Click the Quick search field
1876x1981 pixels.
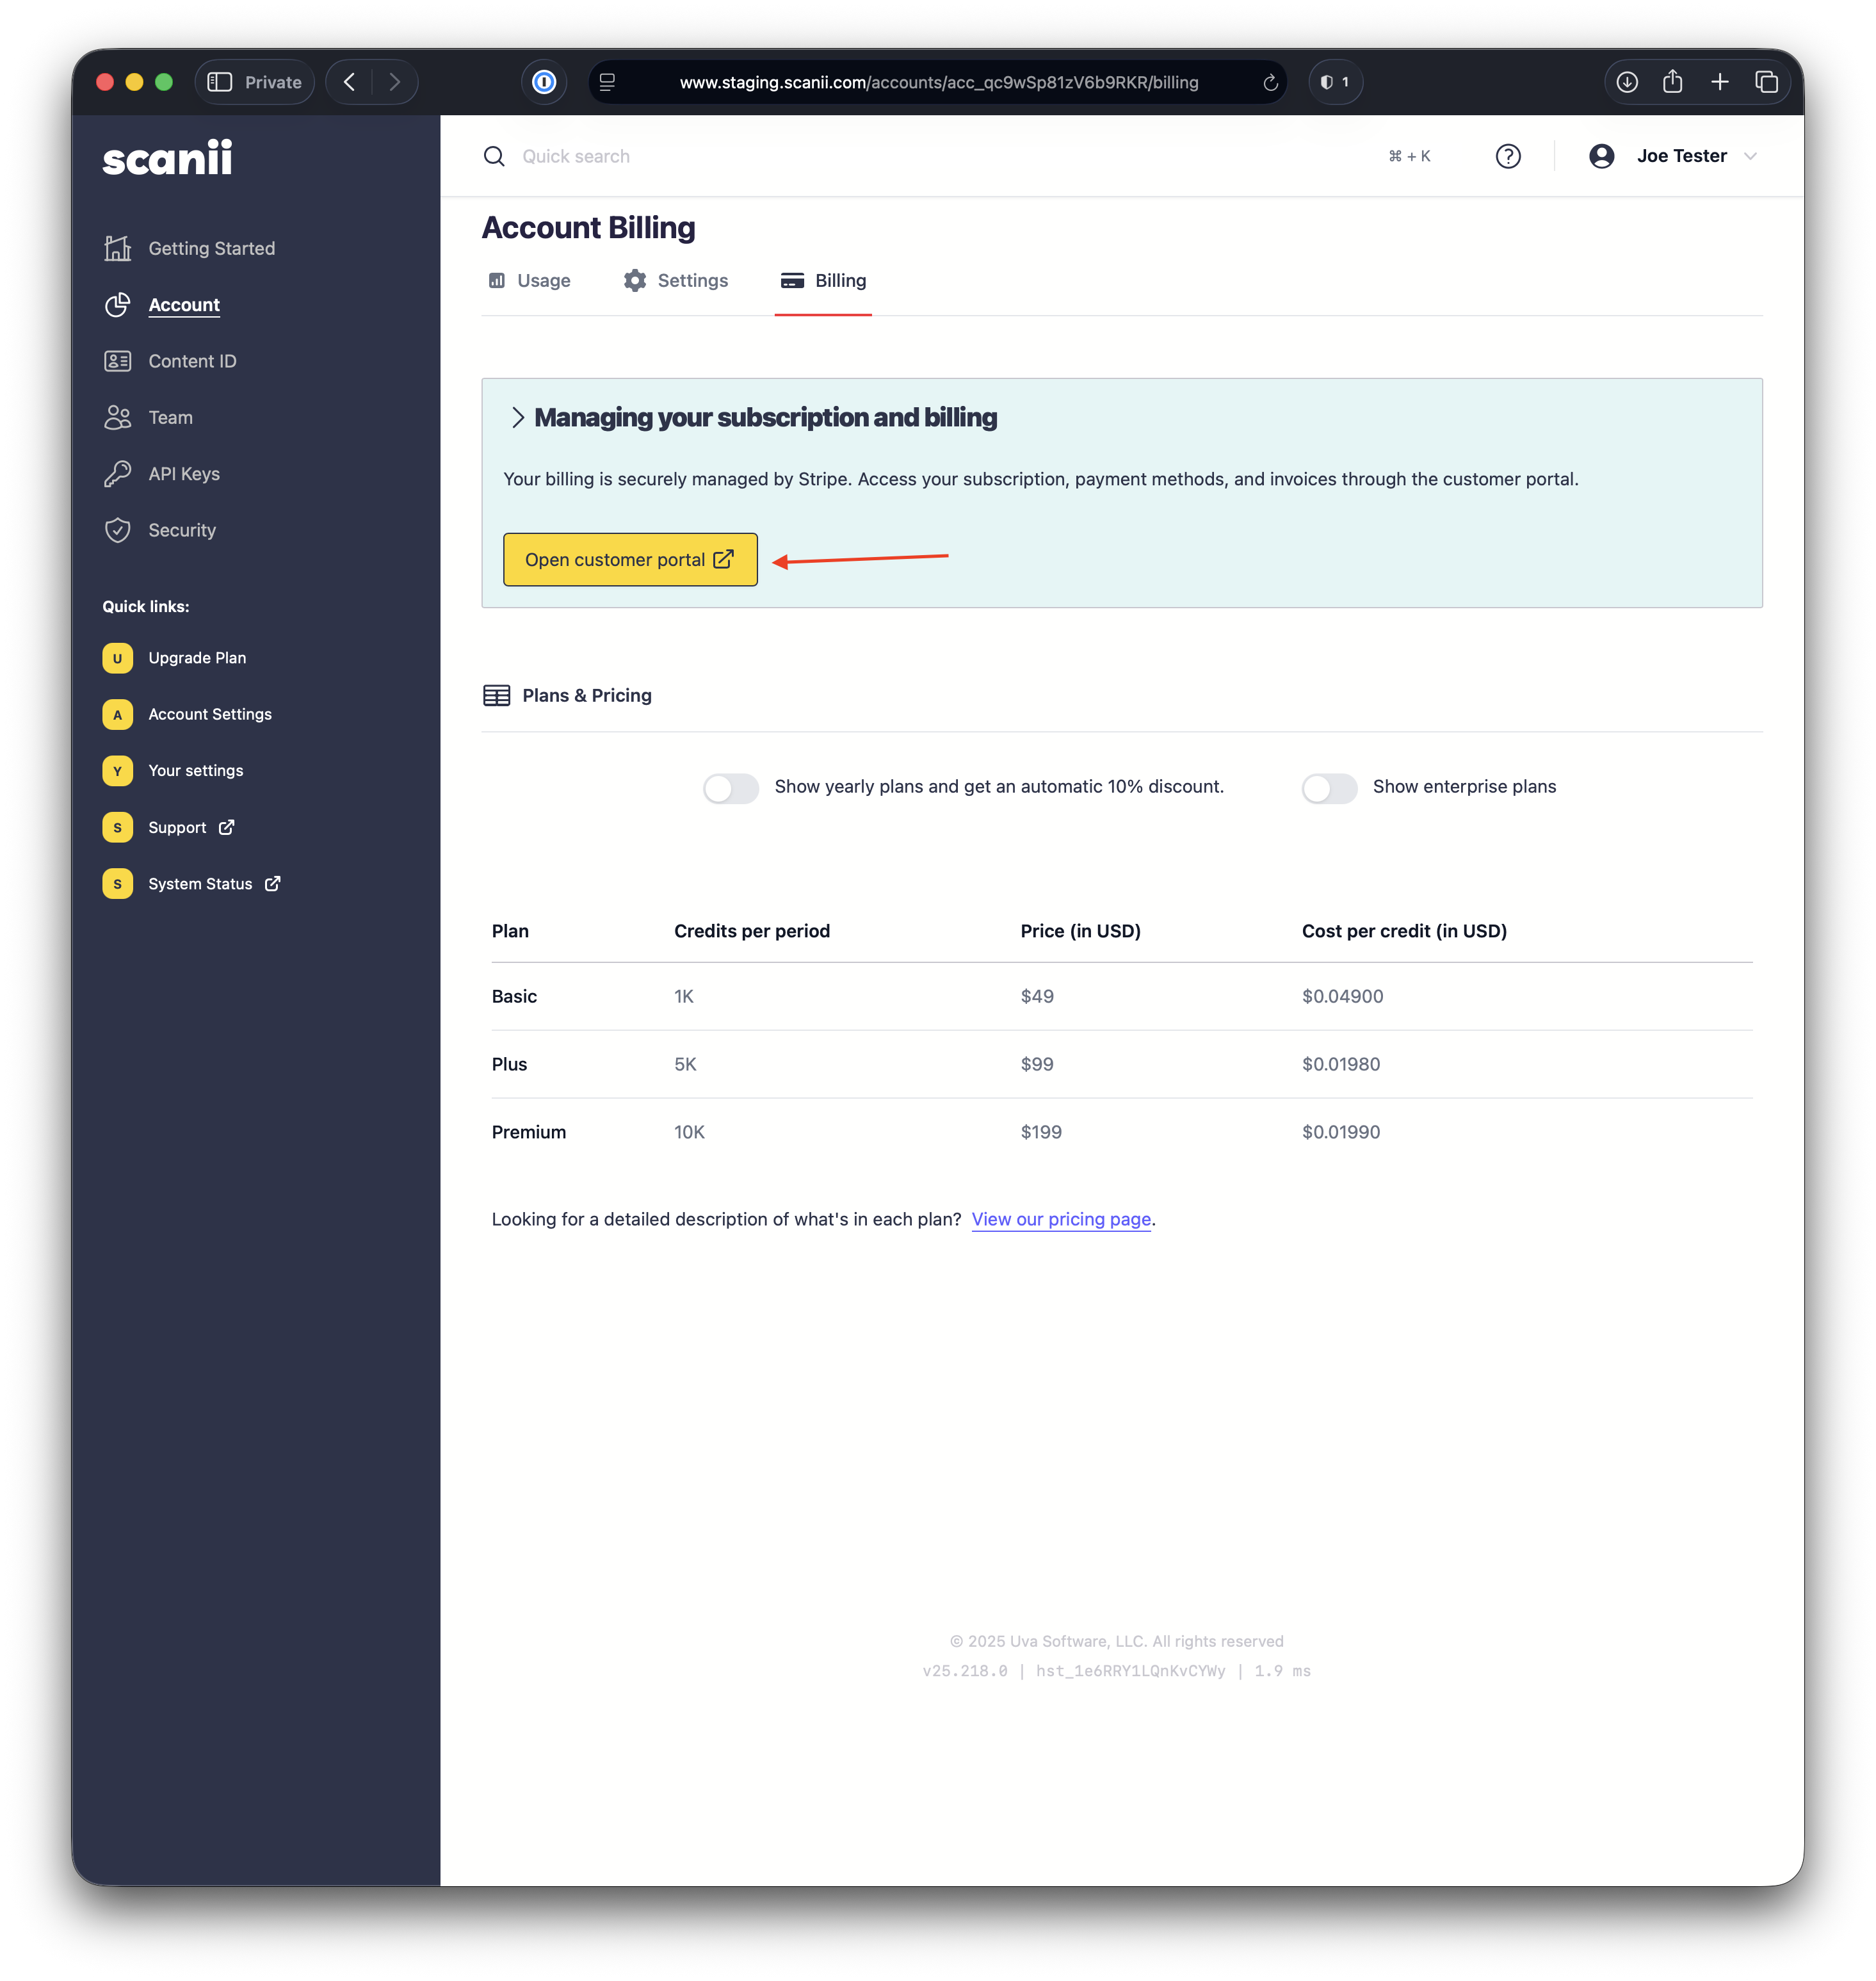[576, 156]
